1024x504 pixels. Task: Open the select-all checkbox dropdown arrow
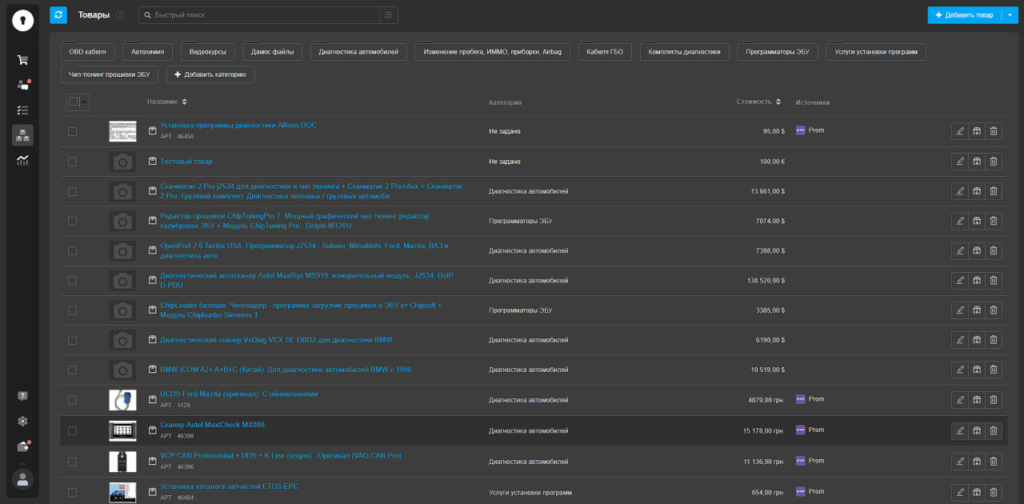[84, 101]
